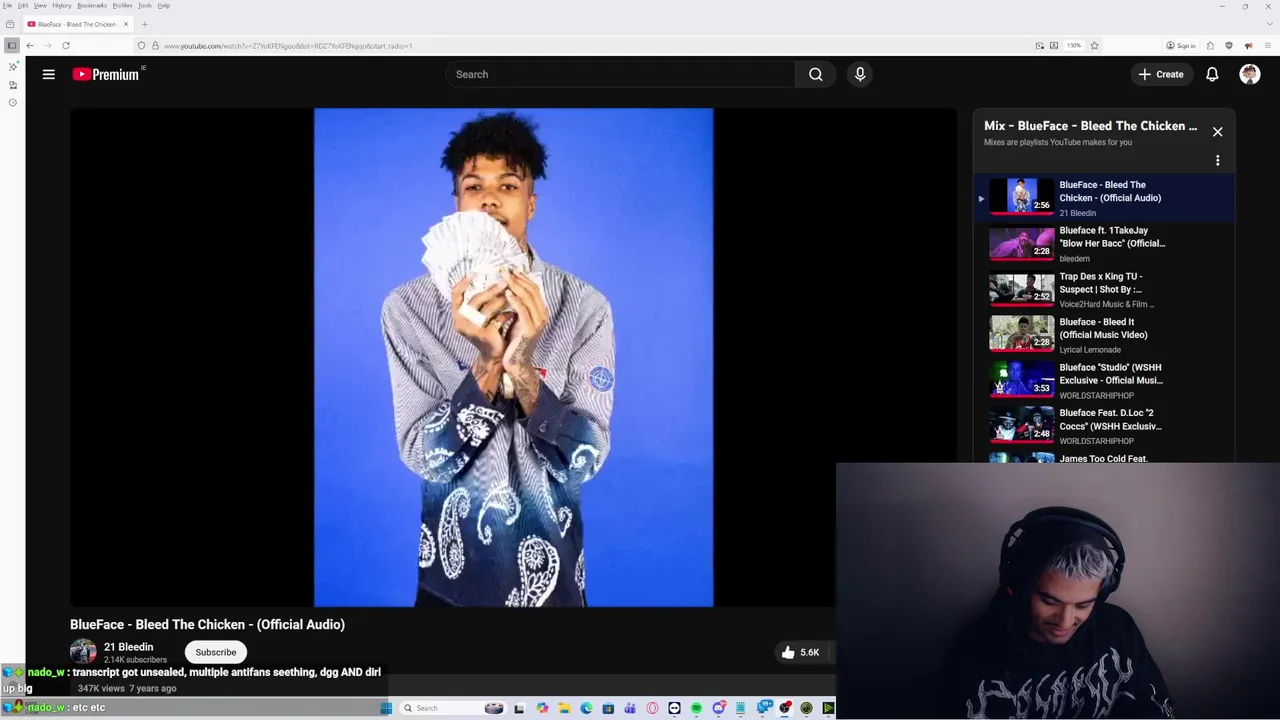Select the current Bleed The Chicken playlist item
The width and height of the screenshot is (1280, 720).
point(1104,197)
